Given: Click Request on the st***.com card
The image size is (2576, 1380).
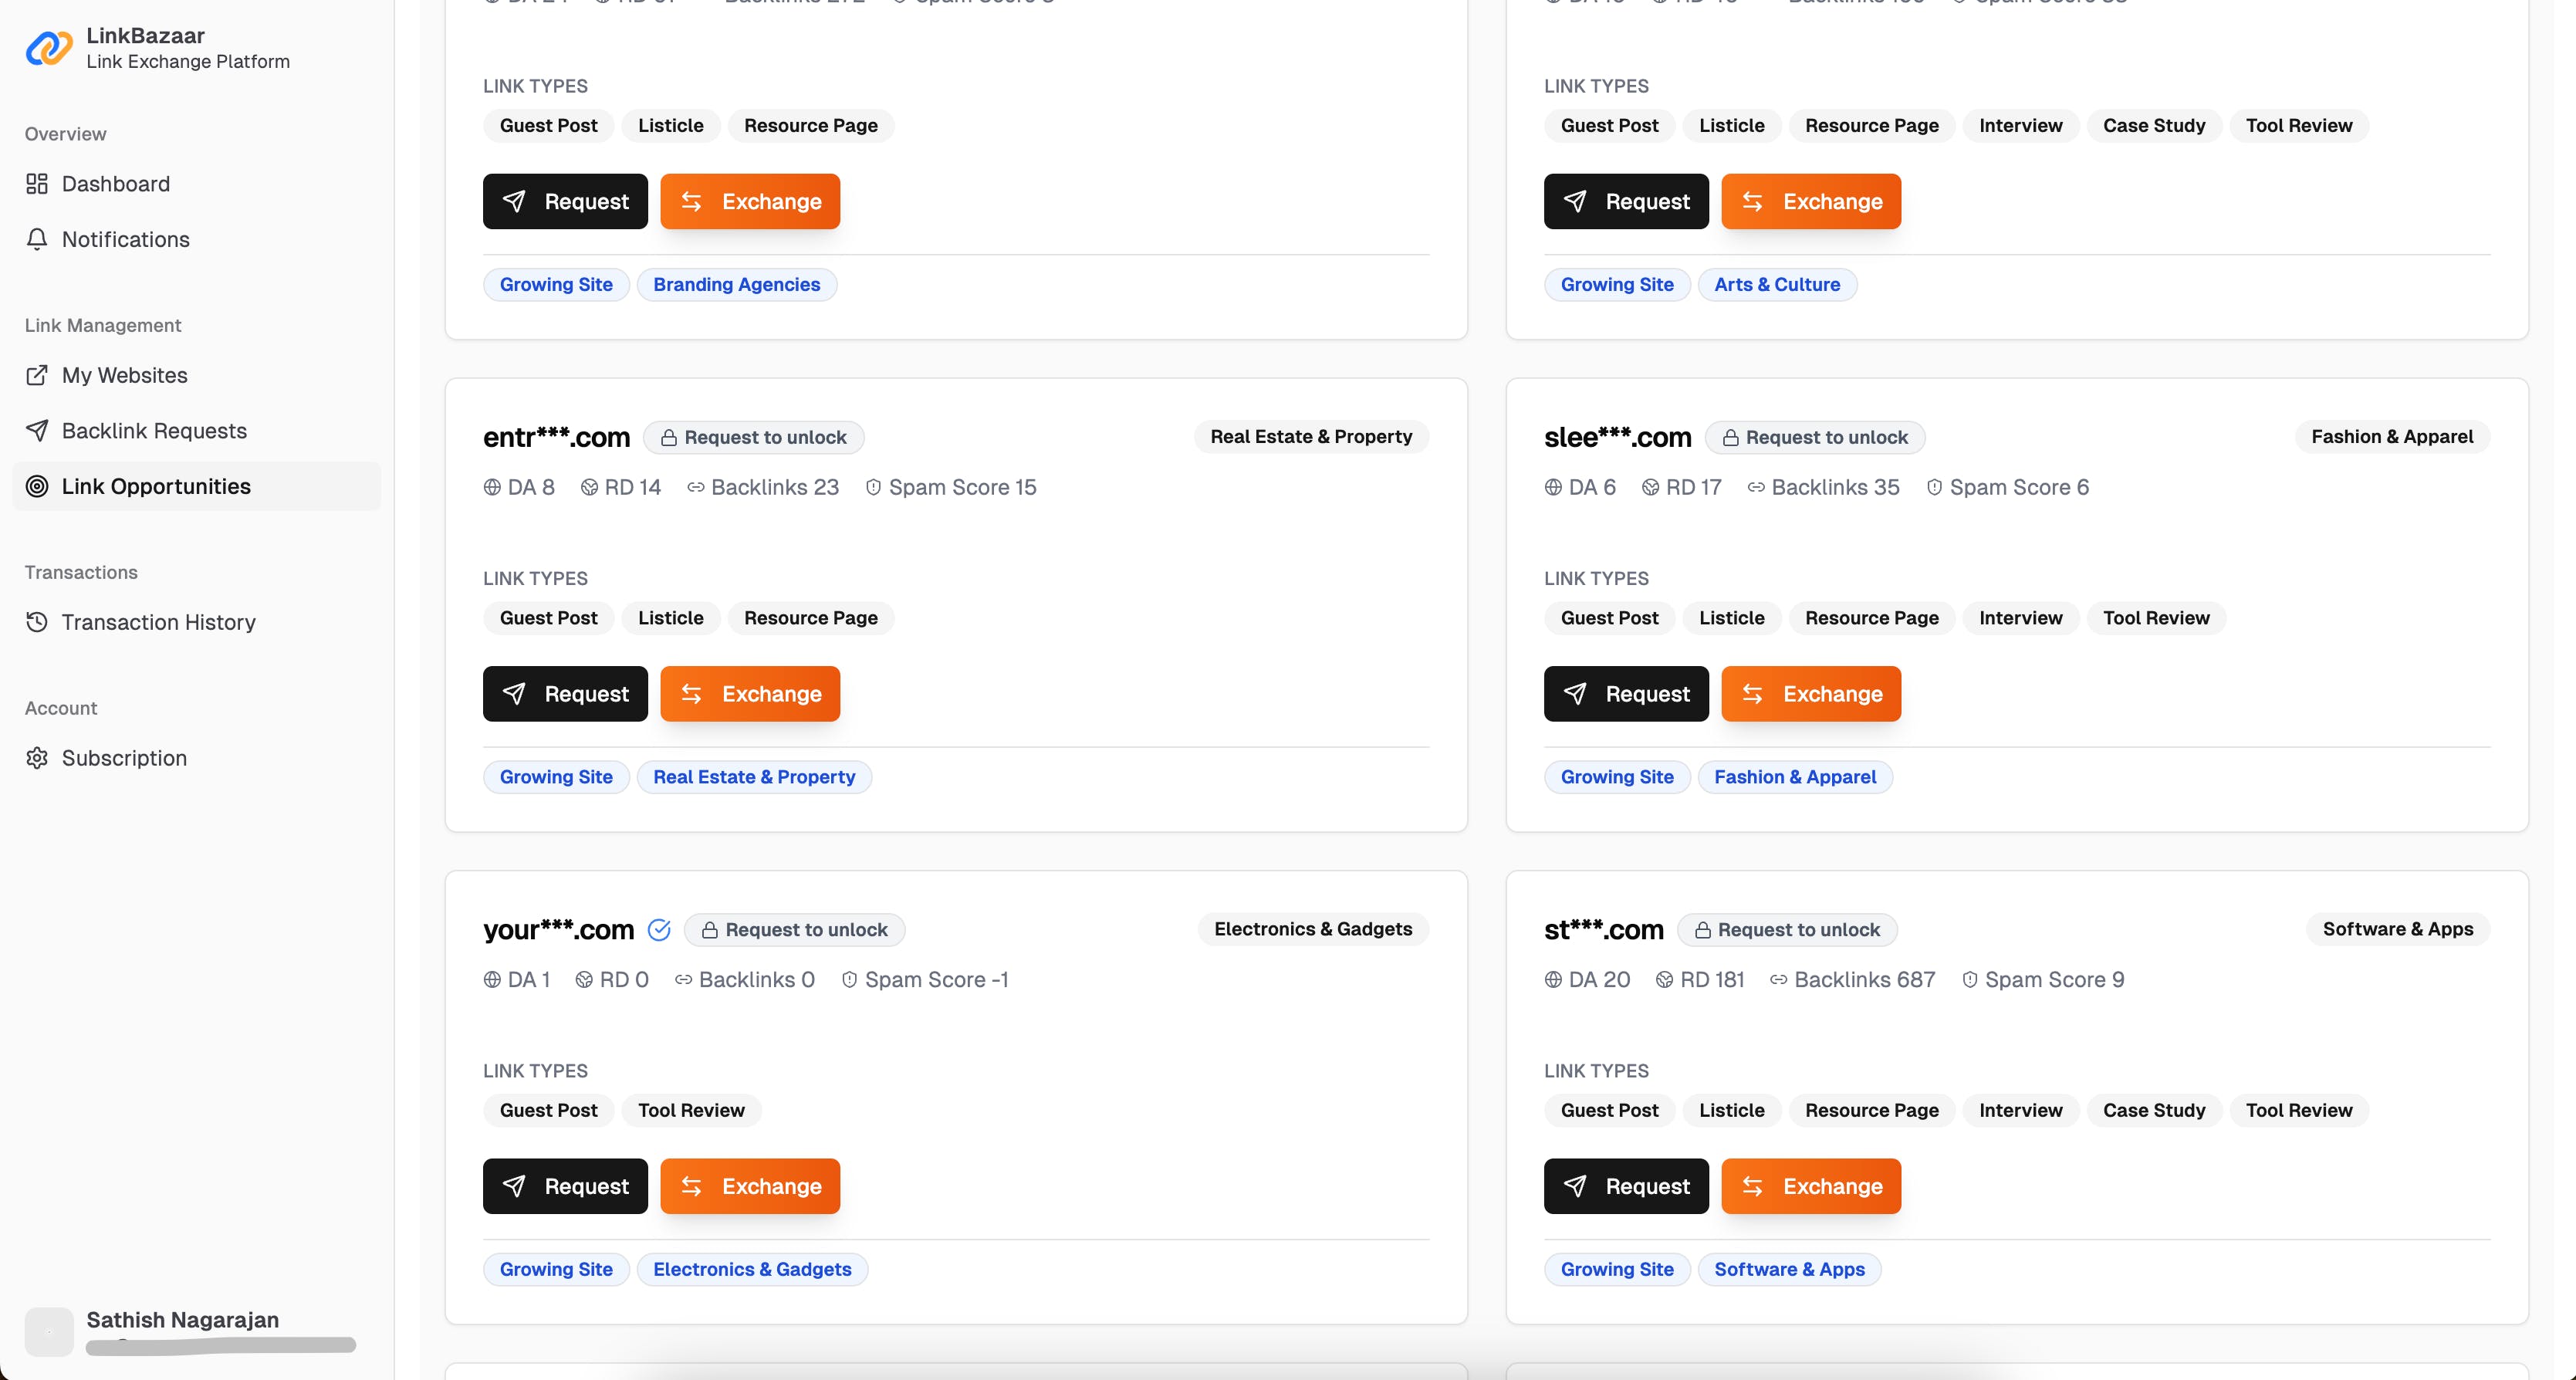Looking at the screenshot, I should pyautogui.click(x=1626, y=1186).
